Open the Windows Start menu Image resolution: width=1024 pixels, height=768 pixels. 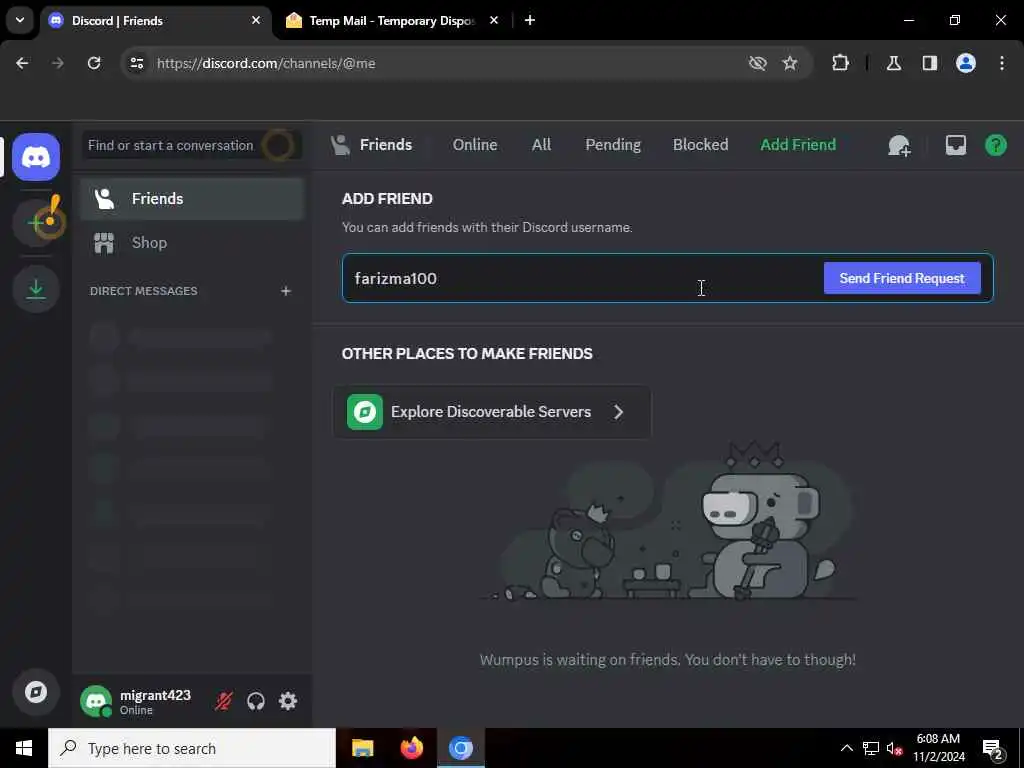(24, 748)
